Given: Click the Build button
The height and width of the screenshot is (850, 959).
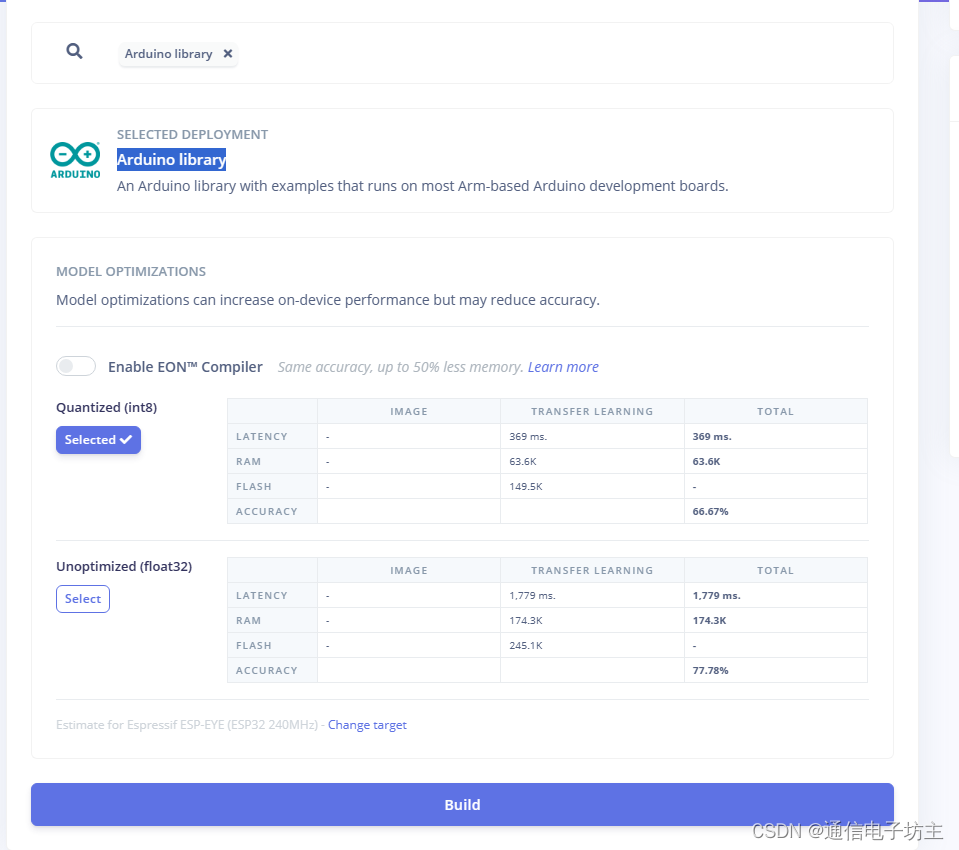Looking at the screenshot, I should 462,805.
